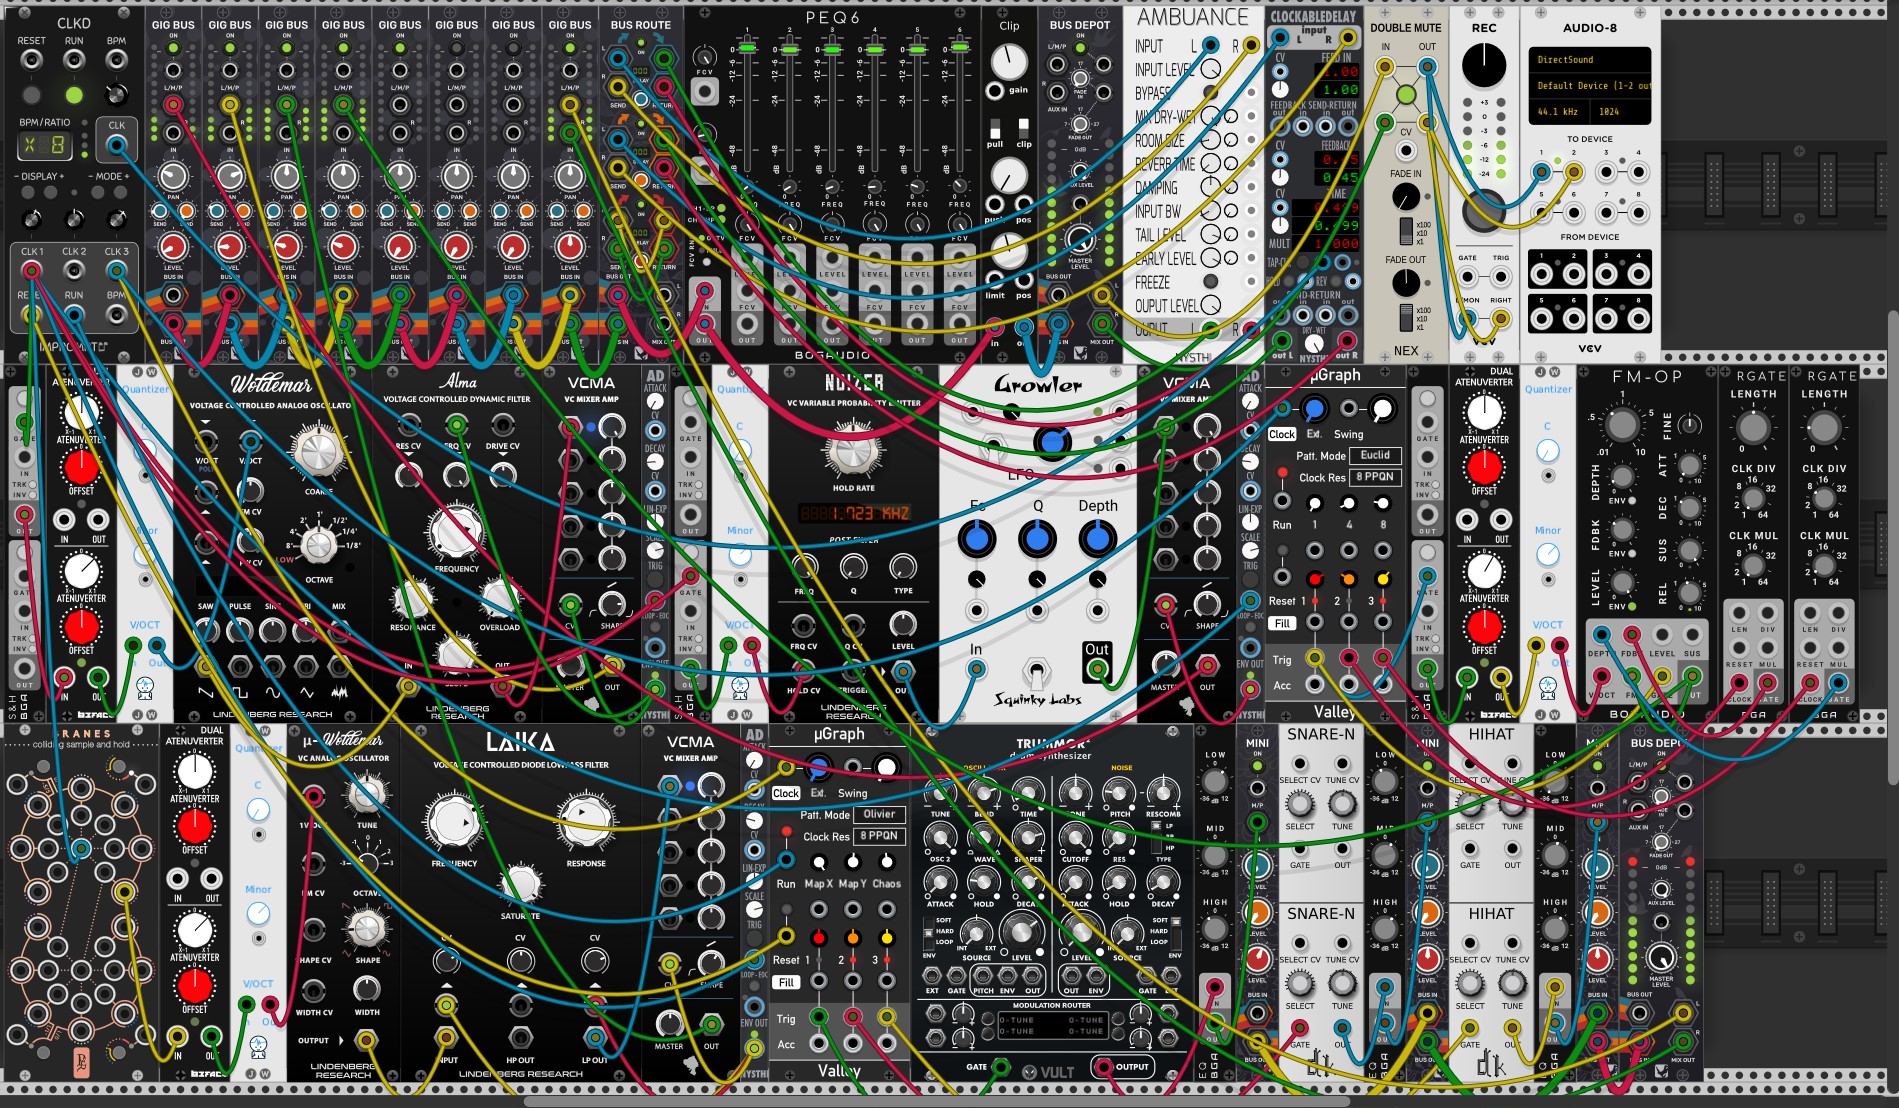Click Audio-8 To Device jack 3
Screen dimensions: 1899x1108
tap(1606, 172)
